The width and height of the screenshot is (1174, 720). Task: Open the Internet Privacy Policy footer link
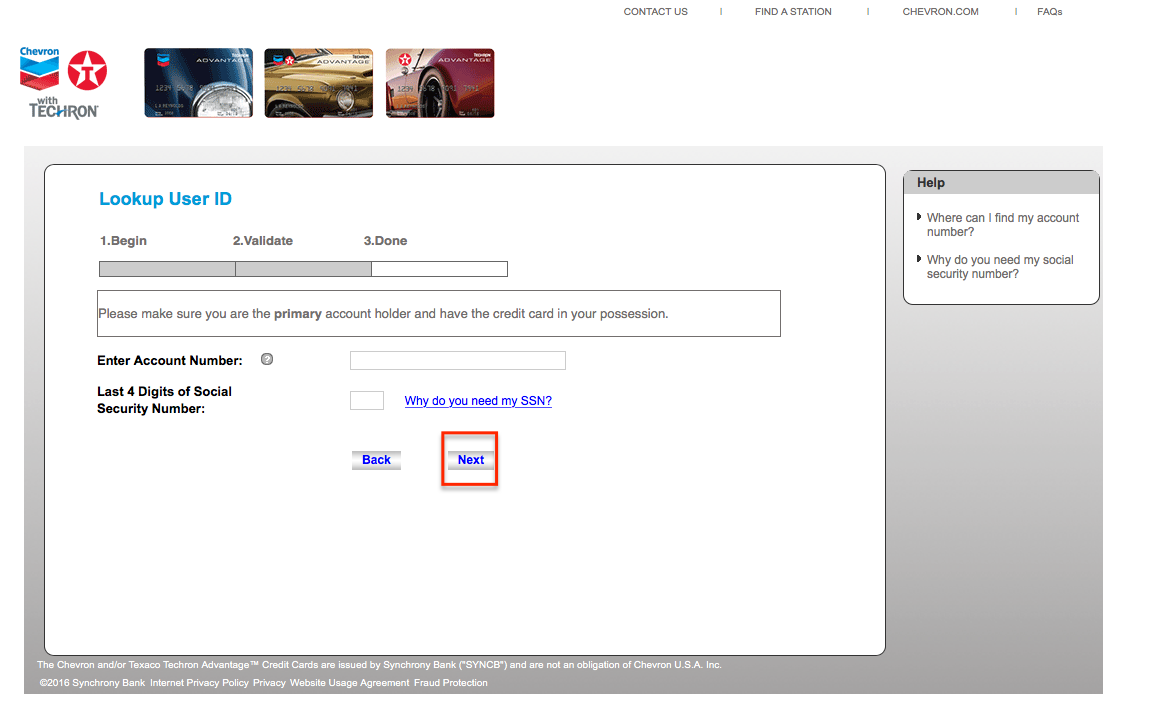199,683
